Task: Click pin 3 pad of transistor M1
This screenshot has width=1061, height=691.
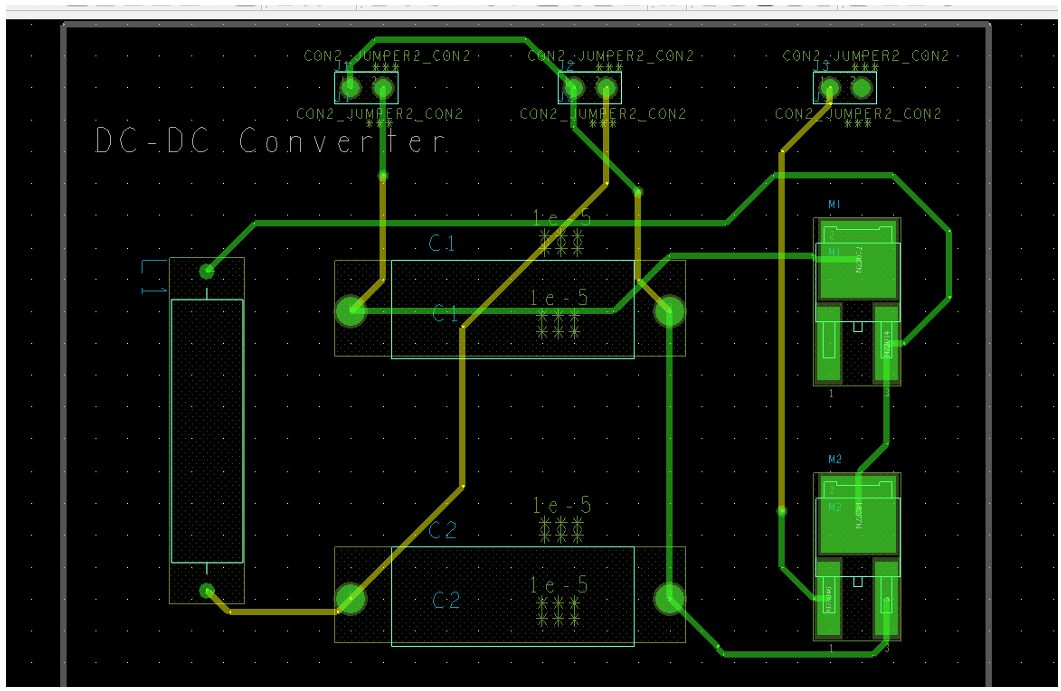Action: (887, 345)
